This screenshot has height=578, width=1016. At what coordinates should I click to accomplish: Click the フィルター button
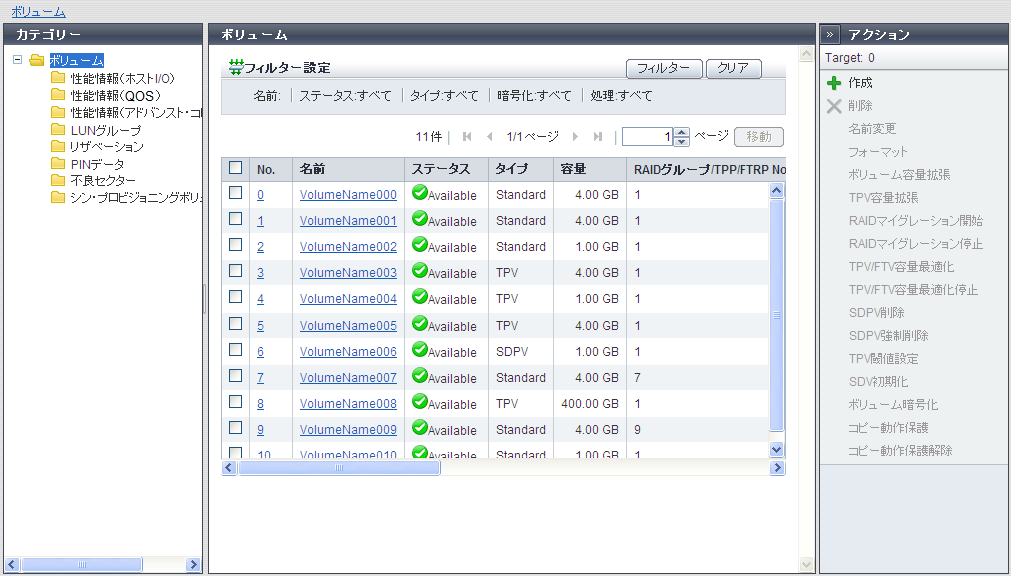pos(663,68)
